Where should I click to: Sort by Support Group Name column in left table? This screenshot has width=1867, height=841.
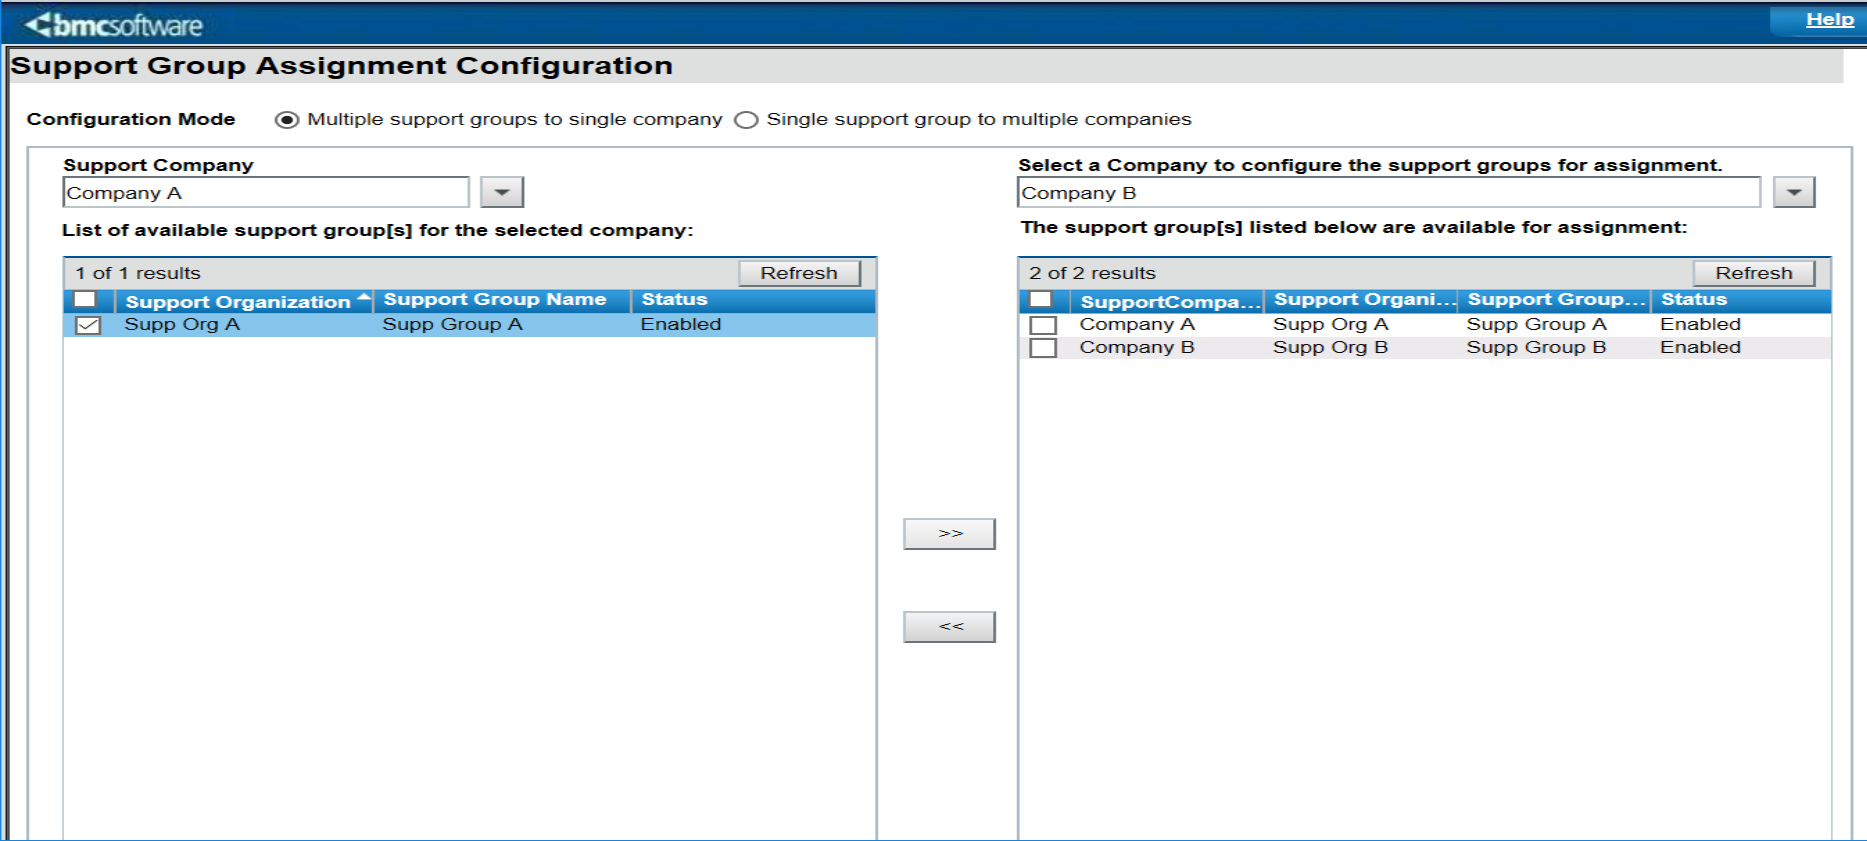coord(495,300)
